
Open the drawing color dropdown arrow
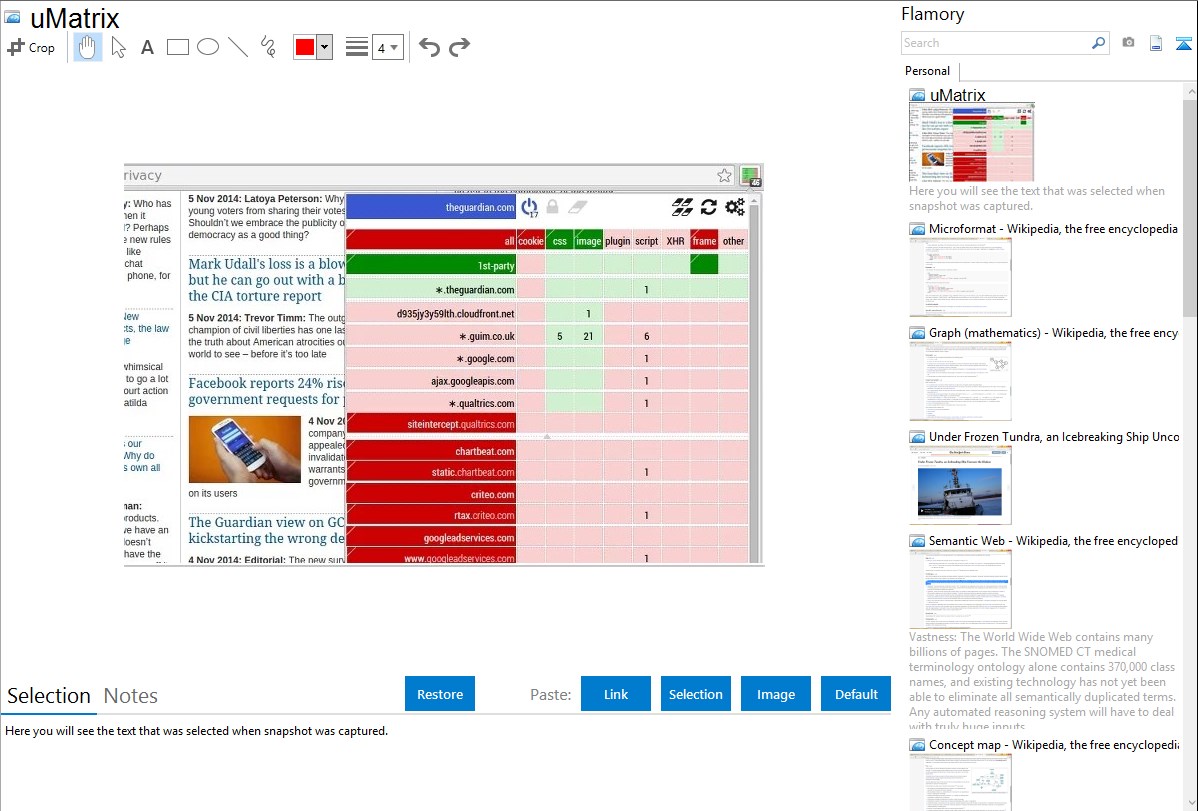coord(324,47)
